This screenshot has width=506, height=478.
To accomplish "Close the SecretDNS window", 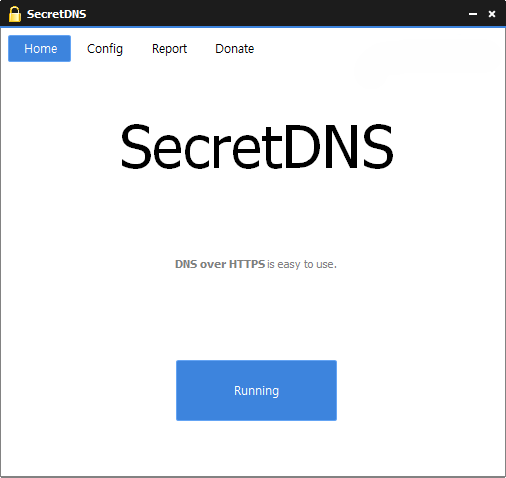I will [x=492, y=14].
